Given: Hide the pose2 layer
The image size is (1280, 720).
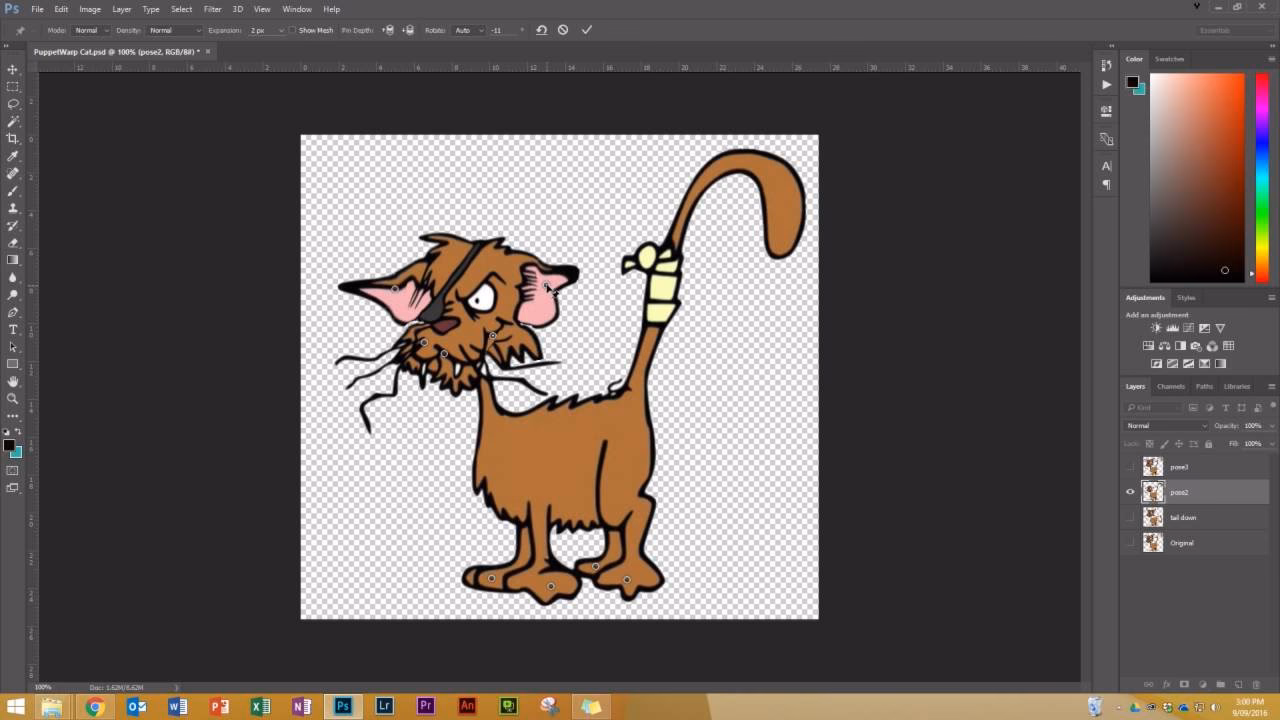Looking at the screenshot, I should pyautogui.click(x=1131, y=492).
